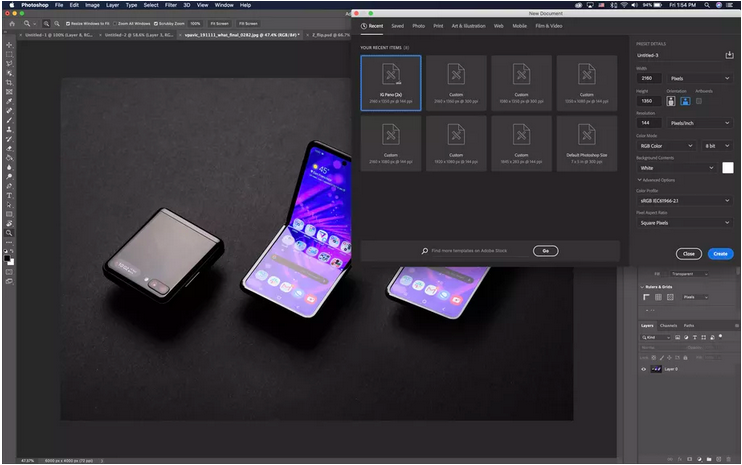Toggle Resize Windows to Fit checkbox

(68, 24)
